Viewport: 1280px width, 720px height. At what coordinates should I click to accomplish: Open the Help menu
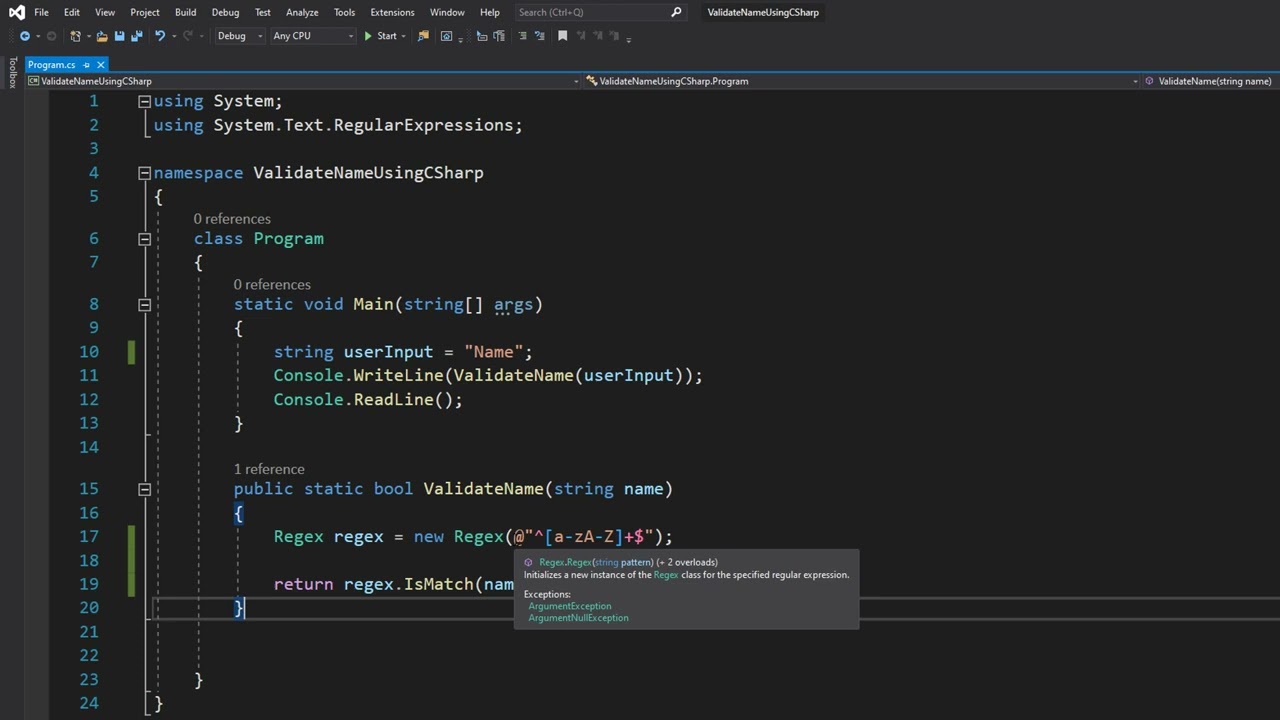(x=489, y=12)
